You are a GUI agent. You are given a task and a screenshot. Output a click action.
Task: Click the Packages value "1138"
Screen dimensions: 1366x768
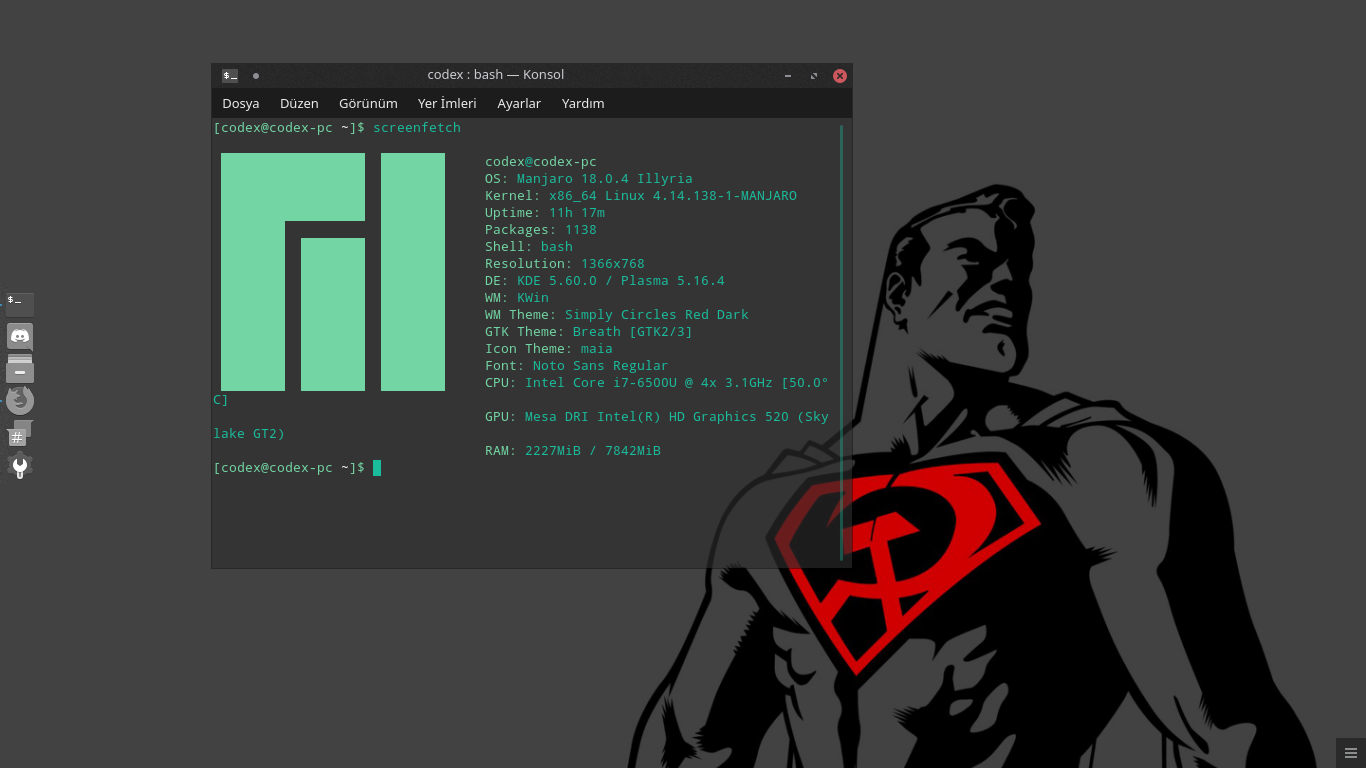point(581,230)
